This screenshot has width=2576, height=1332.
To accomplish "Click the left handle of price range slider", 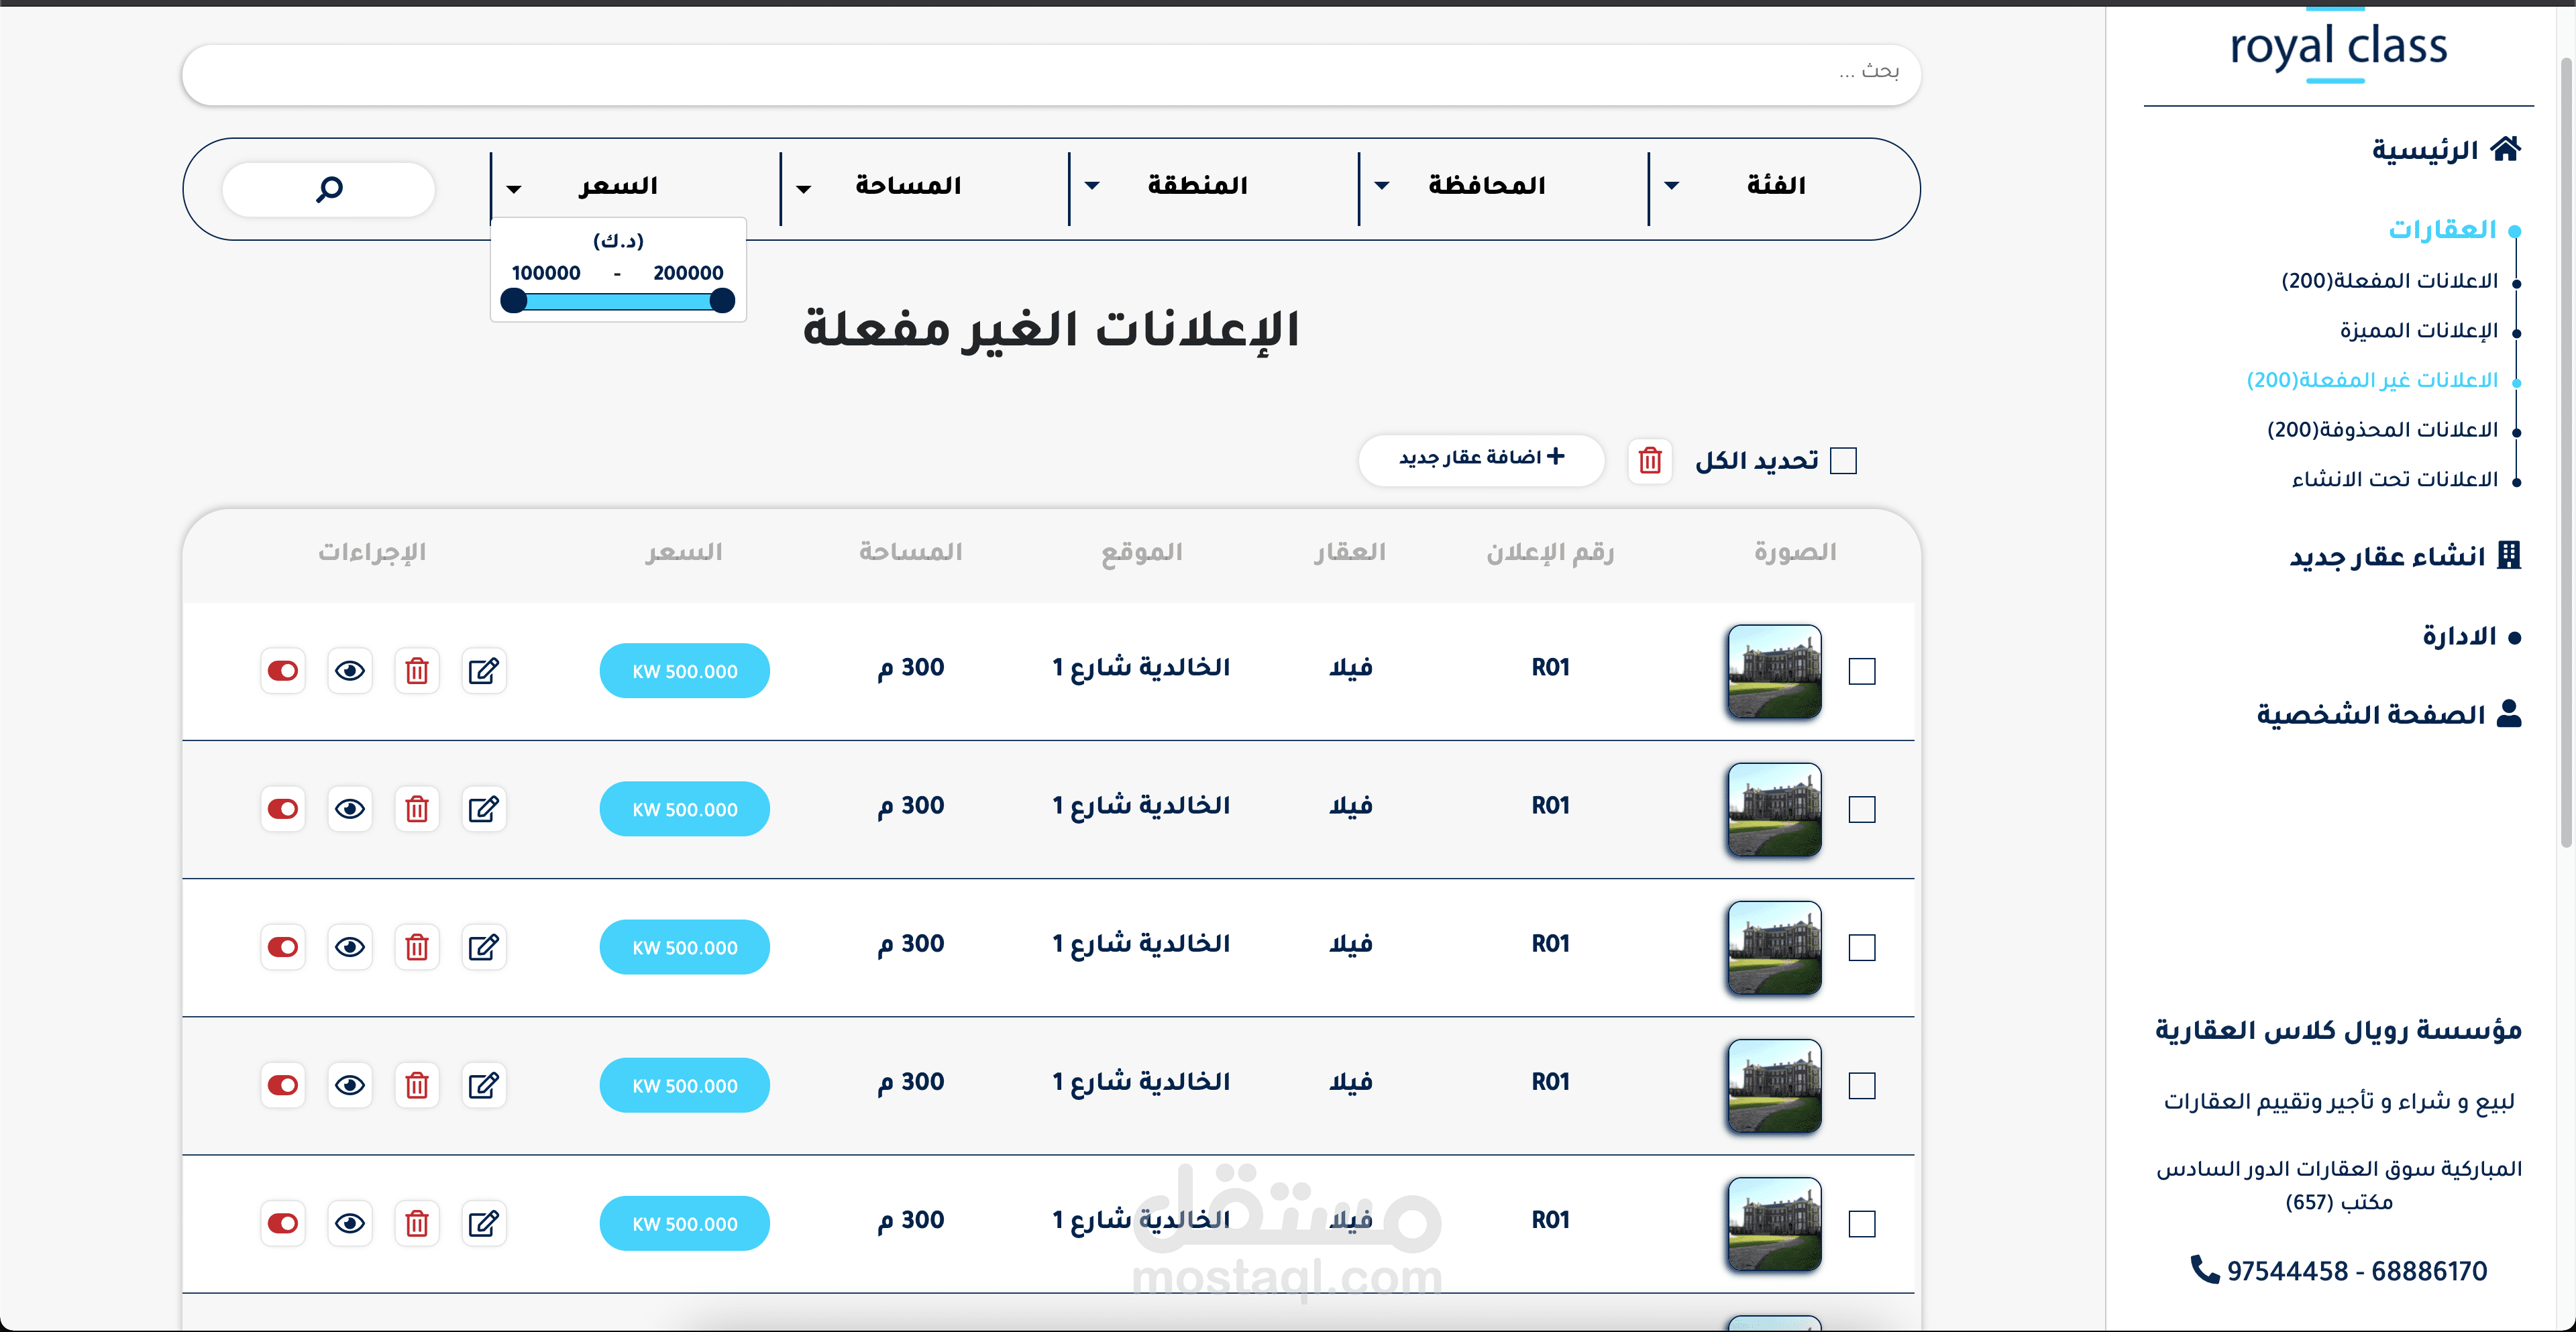I will [x=514, y=300].
